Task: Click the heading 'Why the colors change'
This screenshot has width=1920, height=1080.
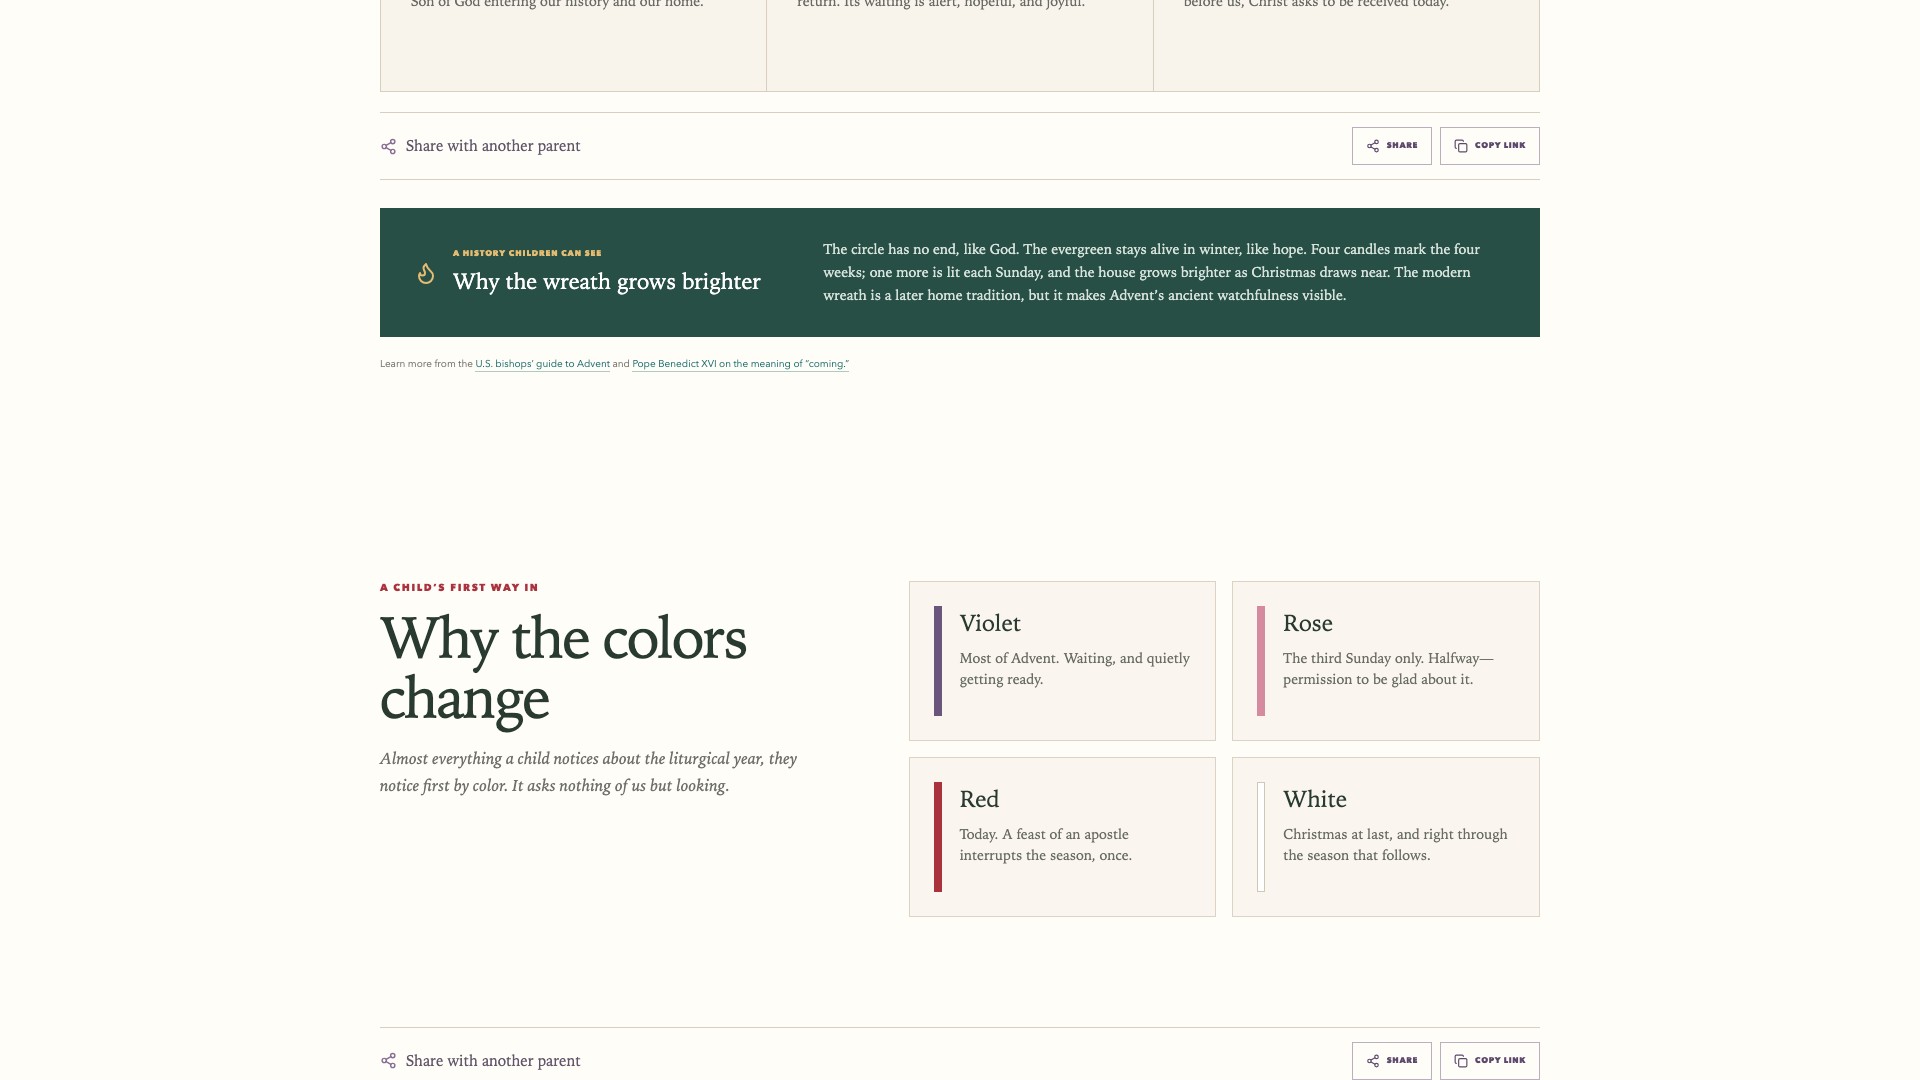Action: click(x=563, y=668)
